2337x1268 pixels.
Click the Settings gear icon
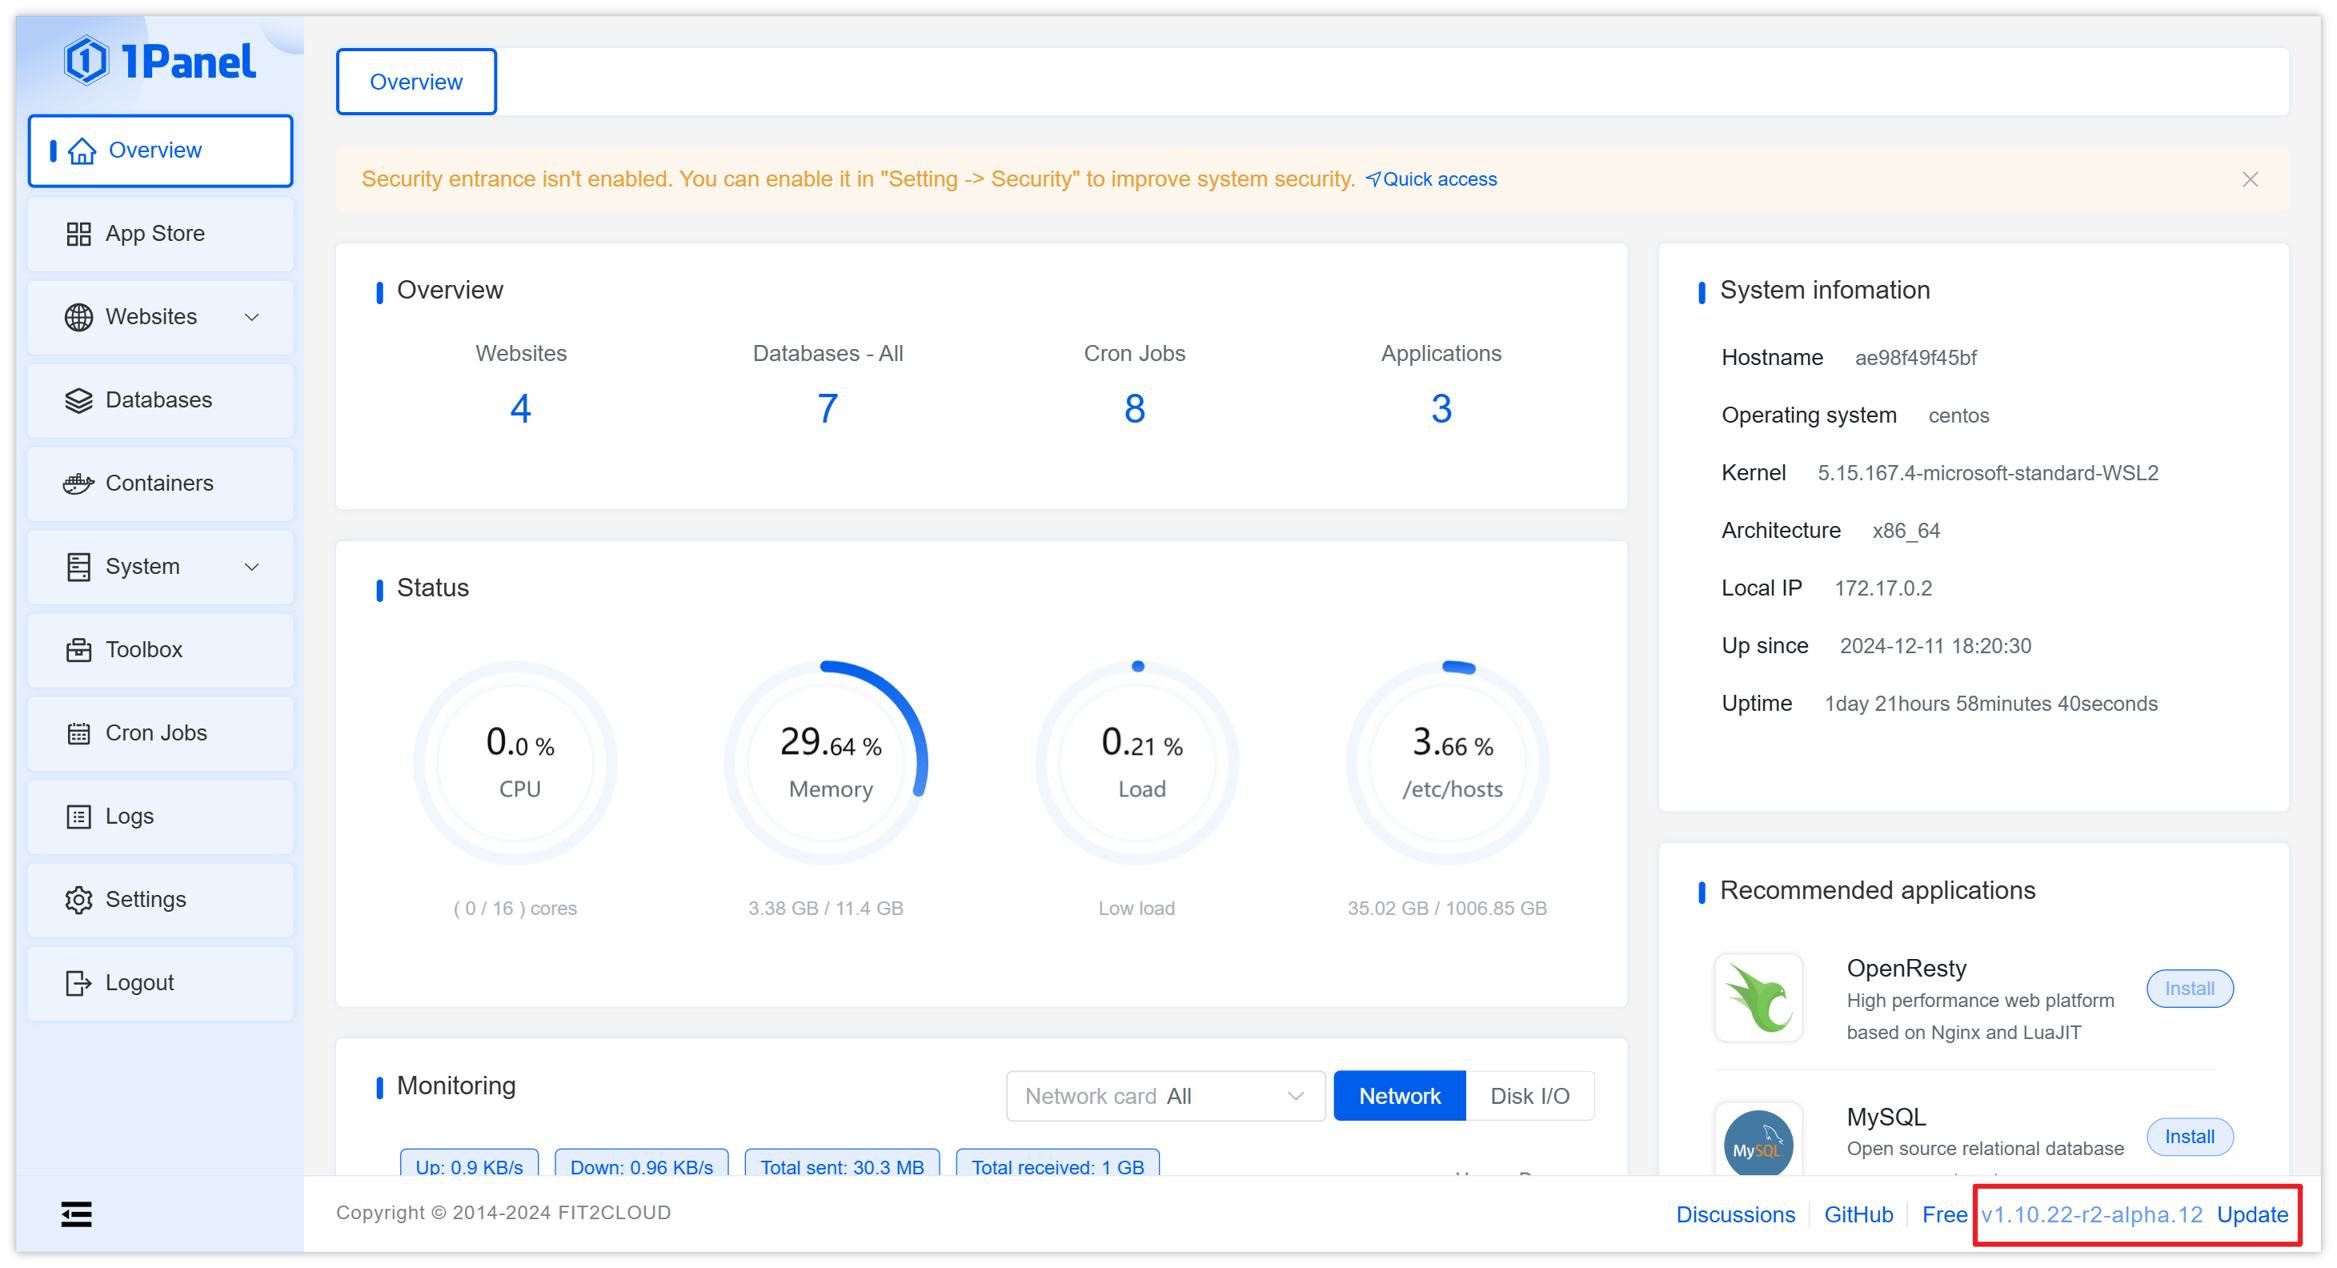tap(78, 900)
